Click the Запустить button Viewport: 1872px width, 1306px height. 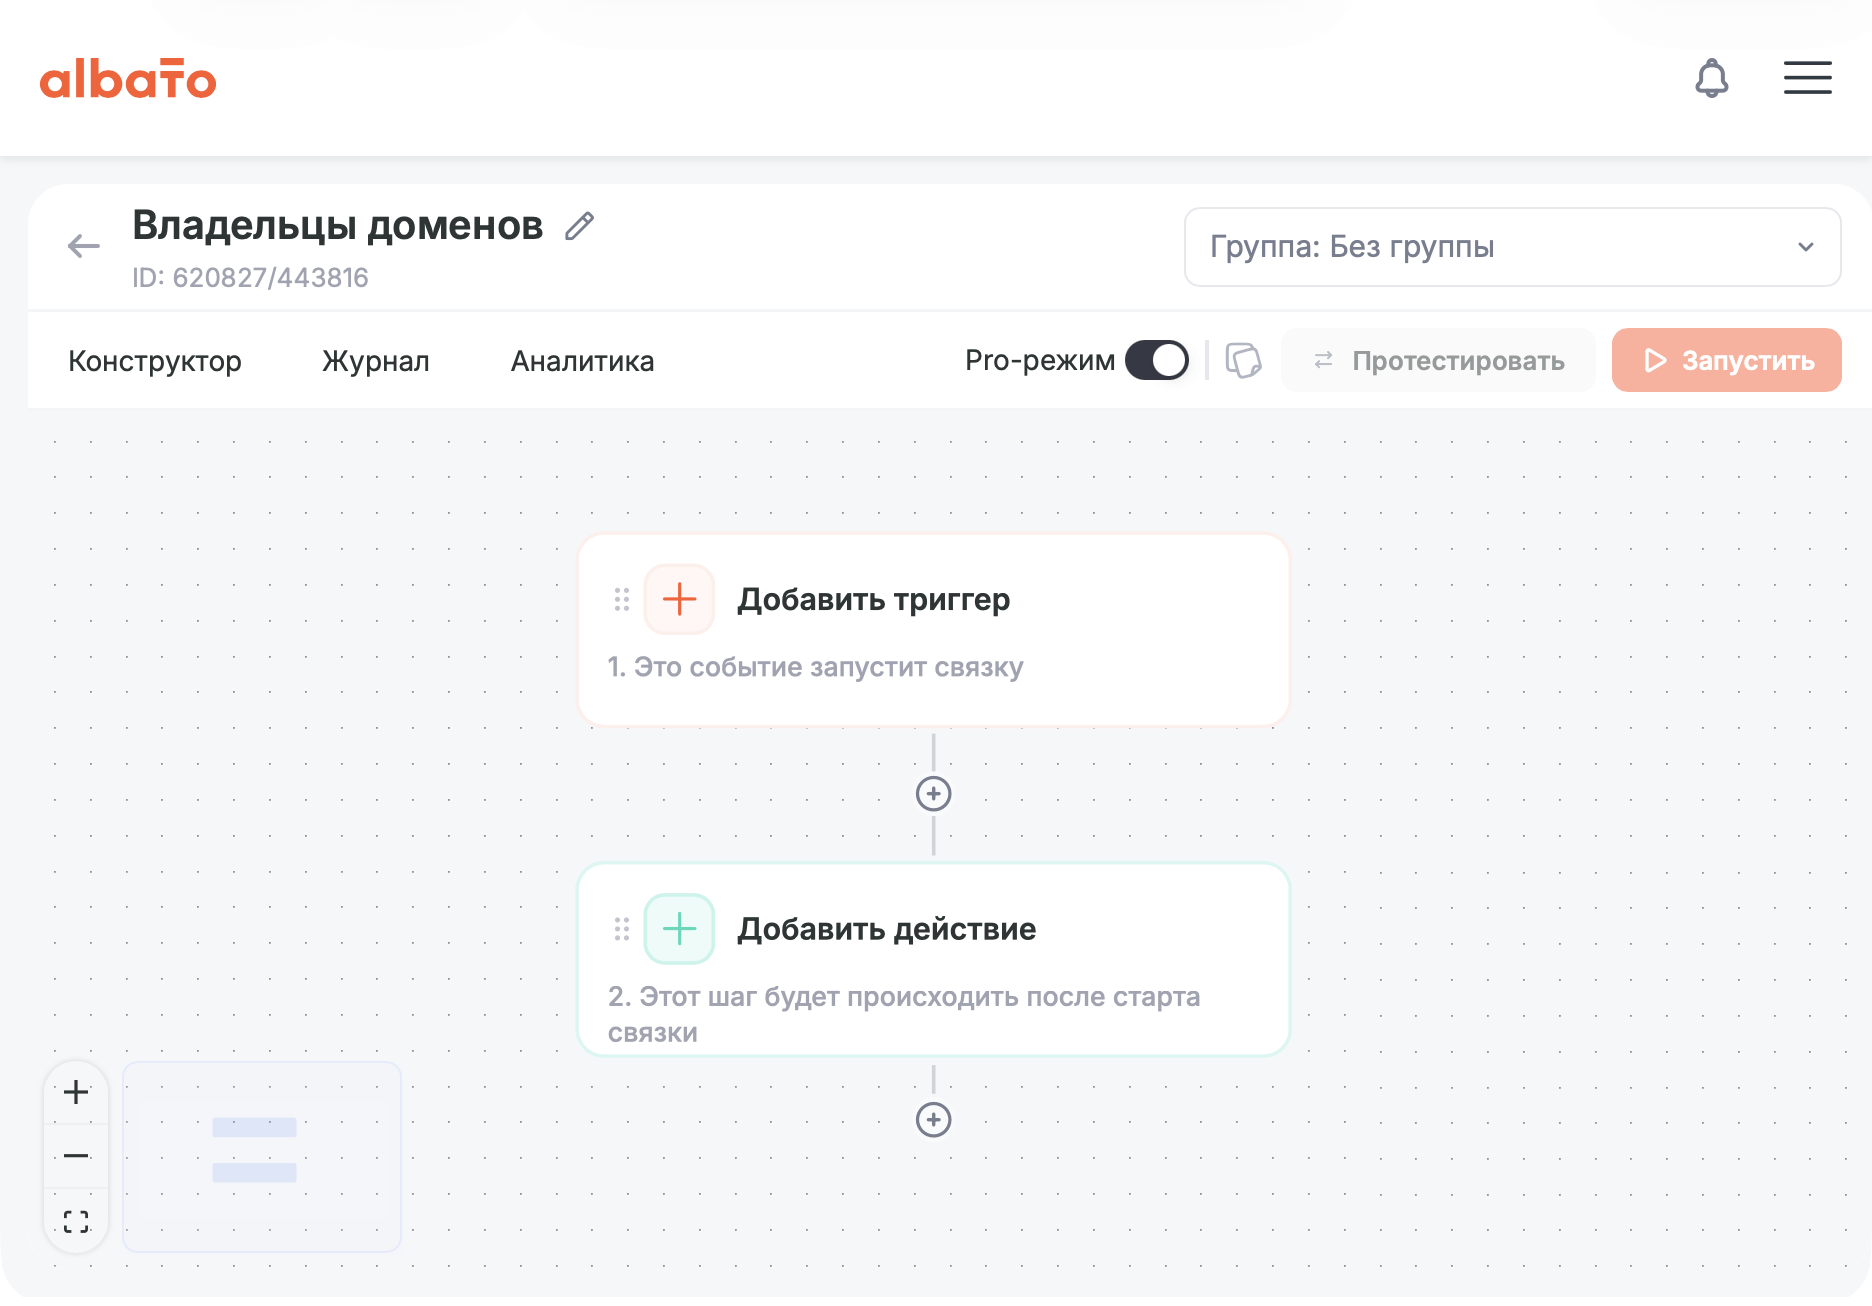[x=1727, y=360]
